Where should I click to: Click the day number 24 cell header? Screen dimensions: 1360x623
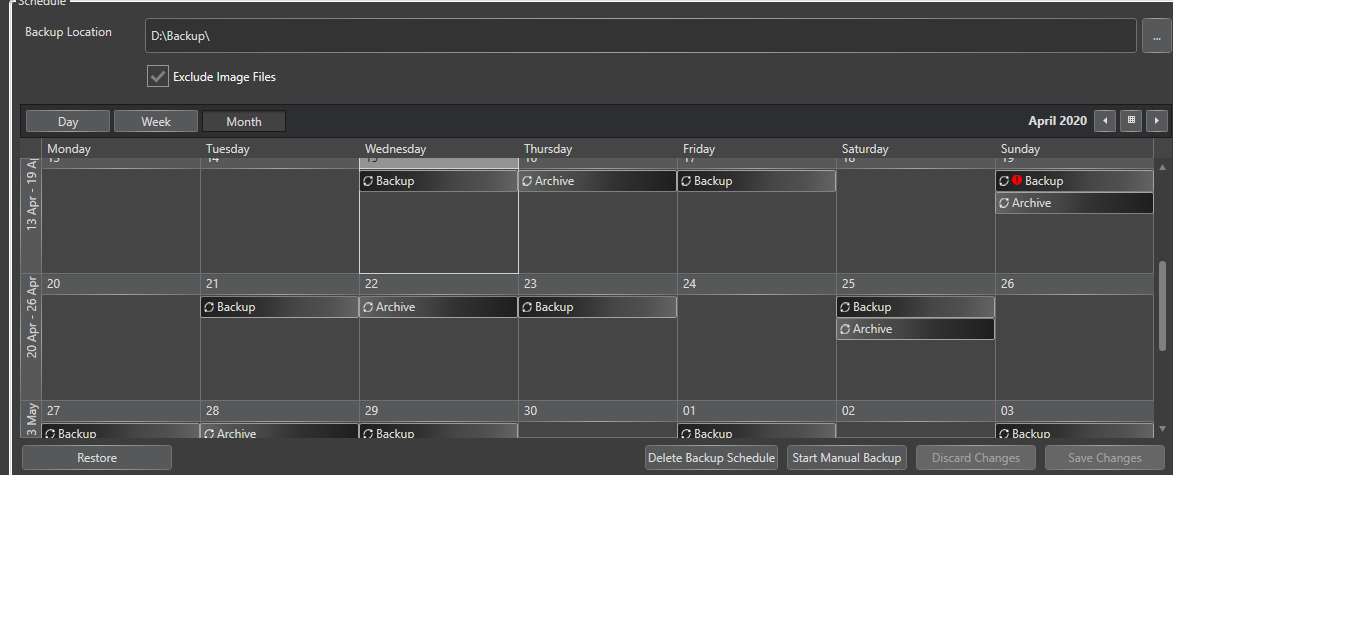[x=757, y=284]
